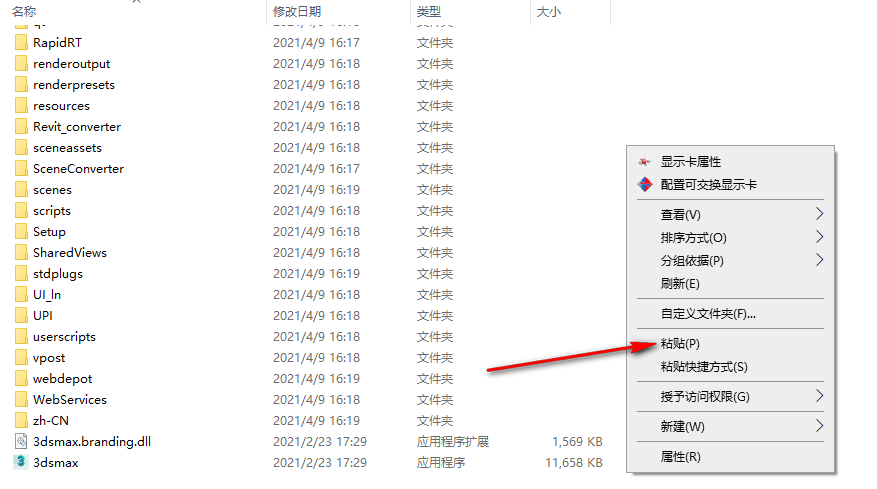The width and height of the screenshot is (877, 489).
Task: Select the vpost folder icon
Action: pos(21,358)
